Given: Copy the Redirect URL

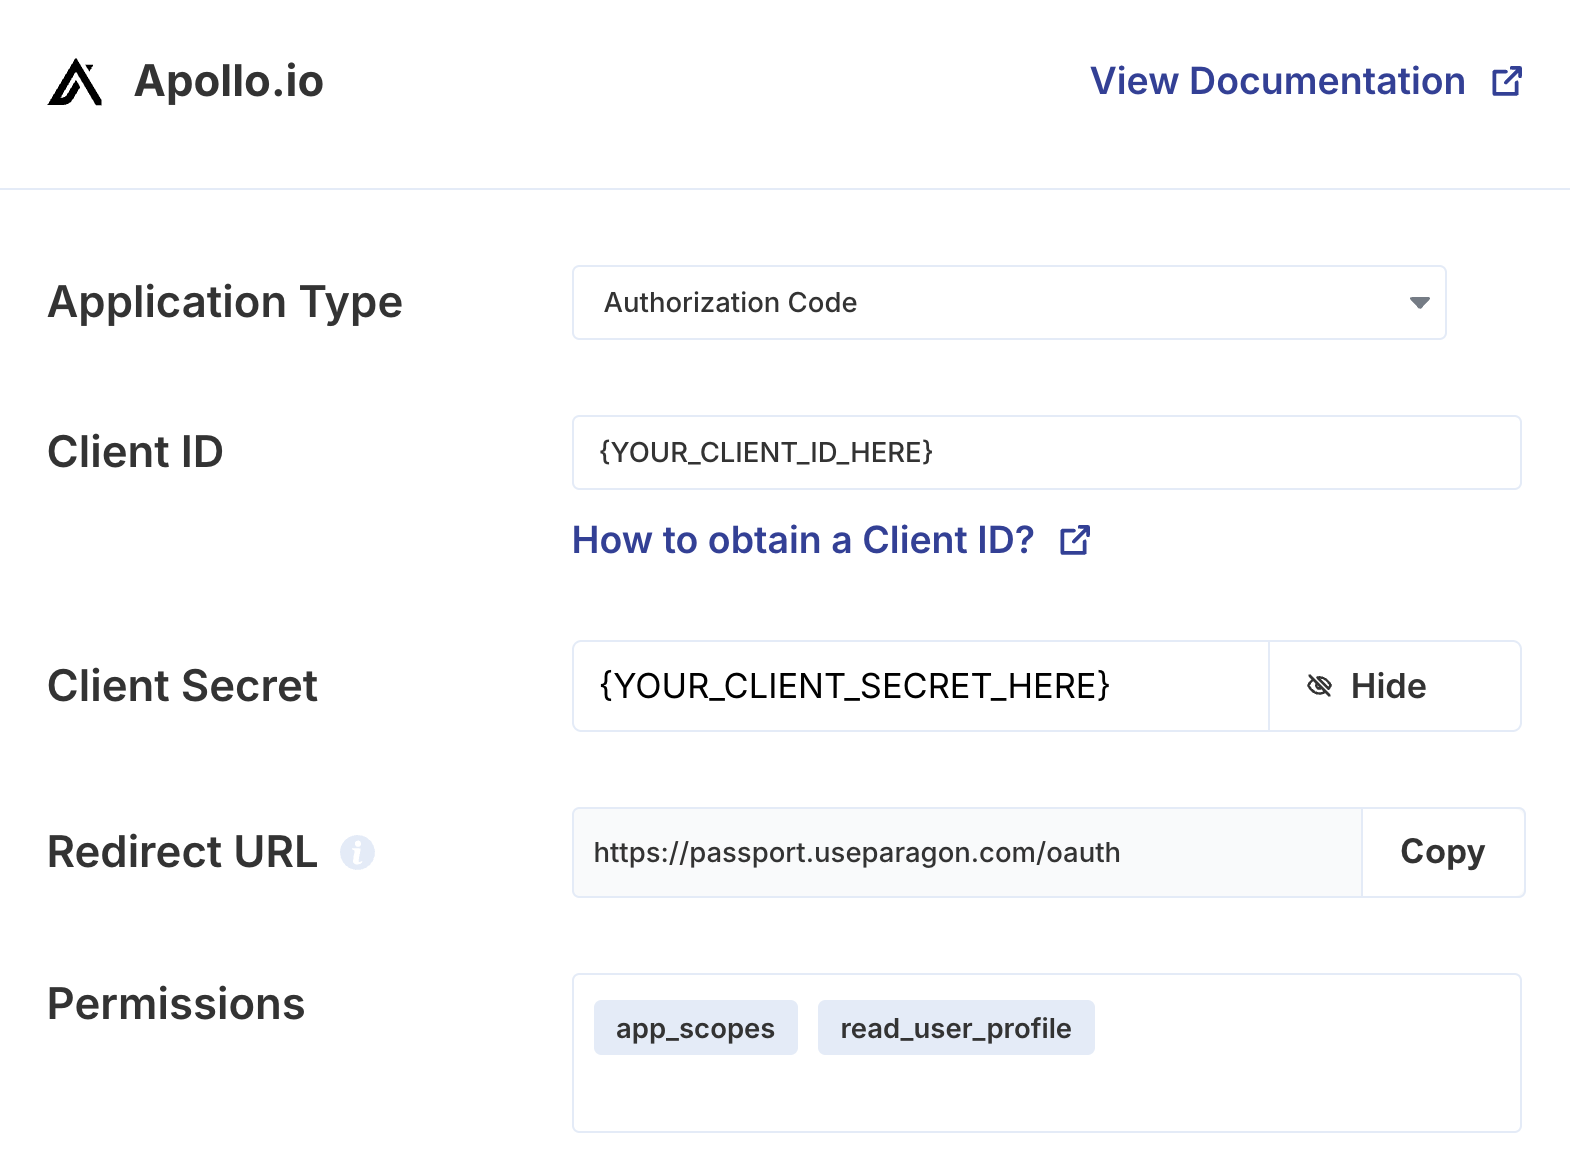Looking at the screenshot, I should (x=1443, y=852).
